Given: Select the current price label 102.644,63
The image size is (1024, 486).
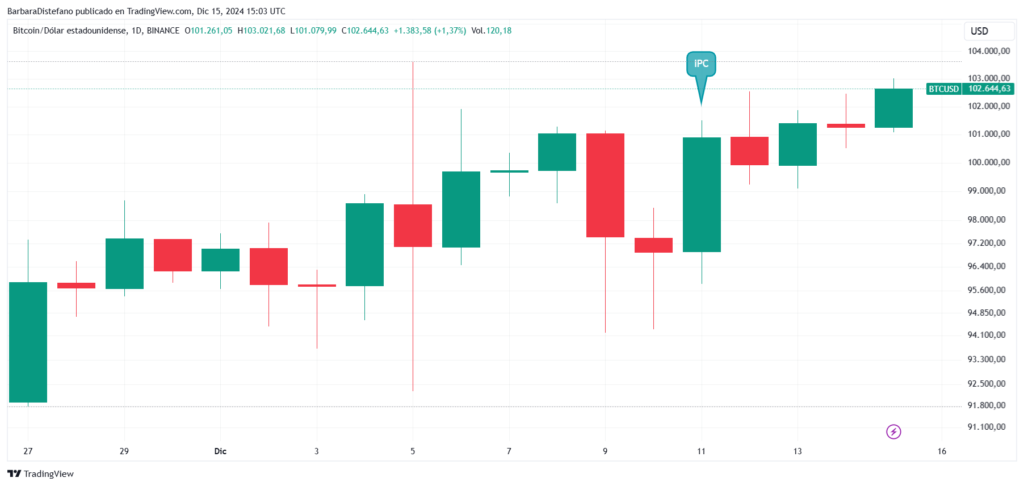Looking at the screenshot, I should (x=991, y=89).
